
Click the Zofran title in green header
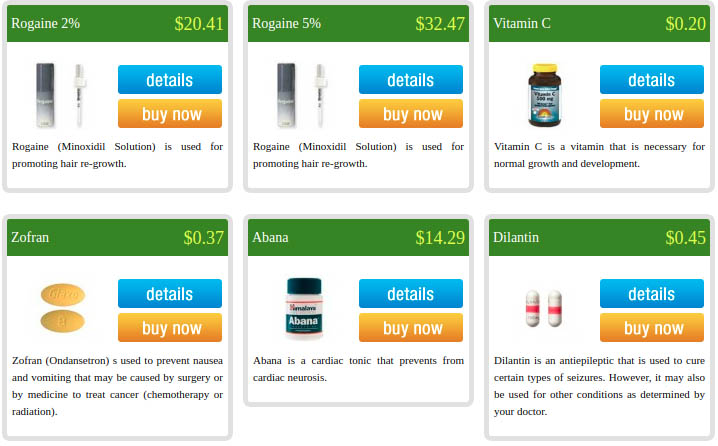pos(30,237)
